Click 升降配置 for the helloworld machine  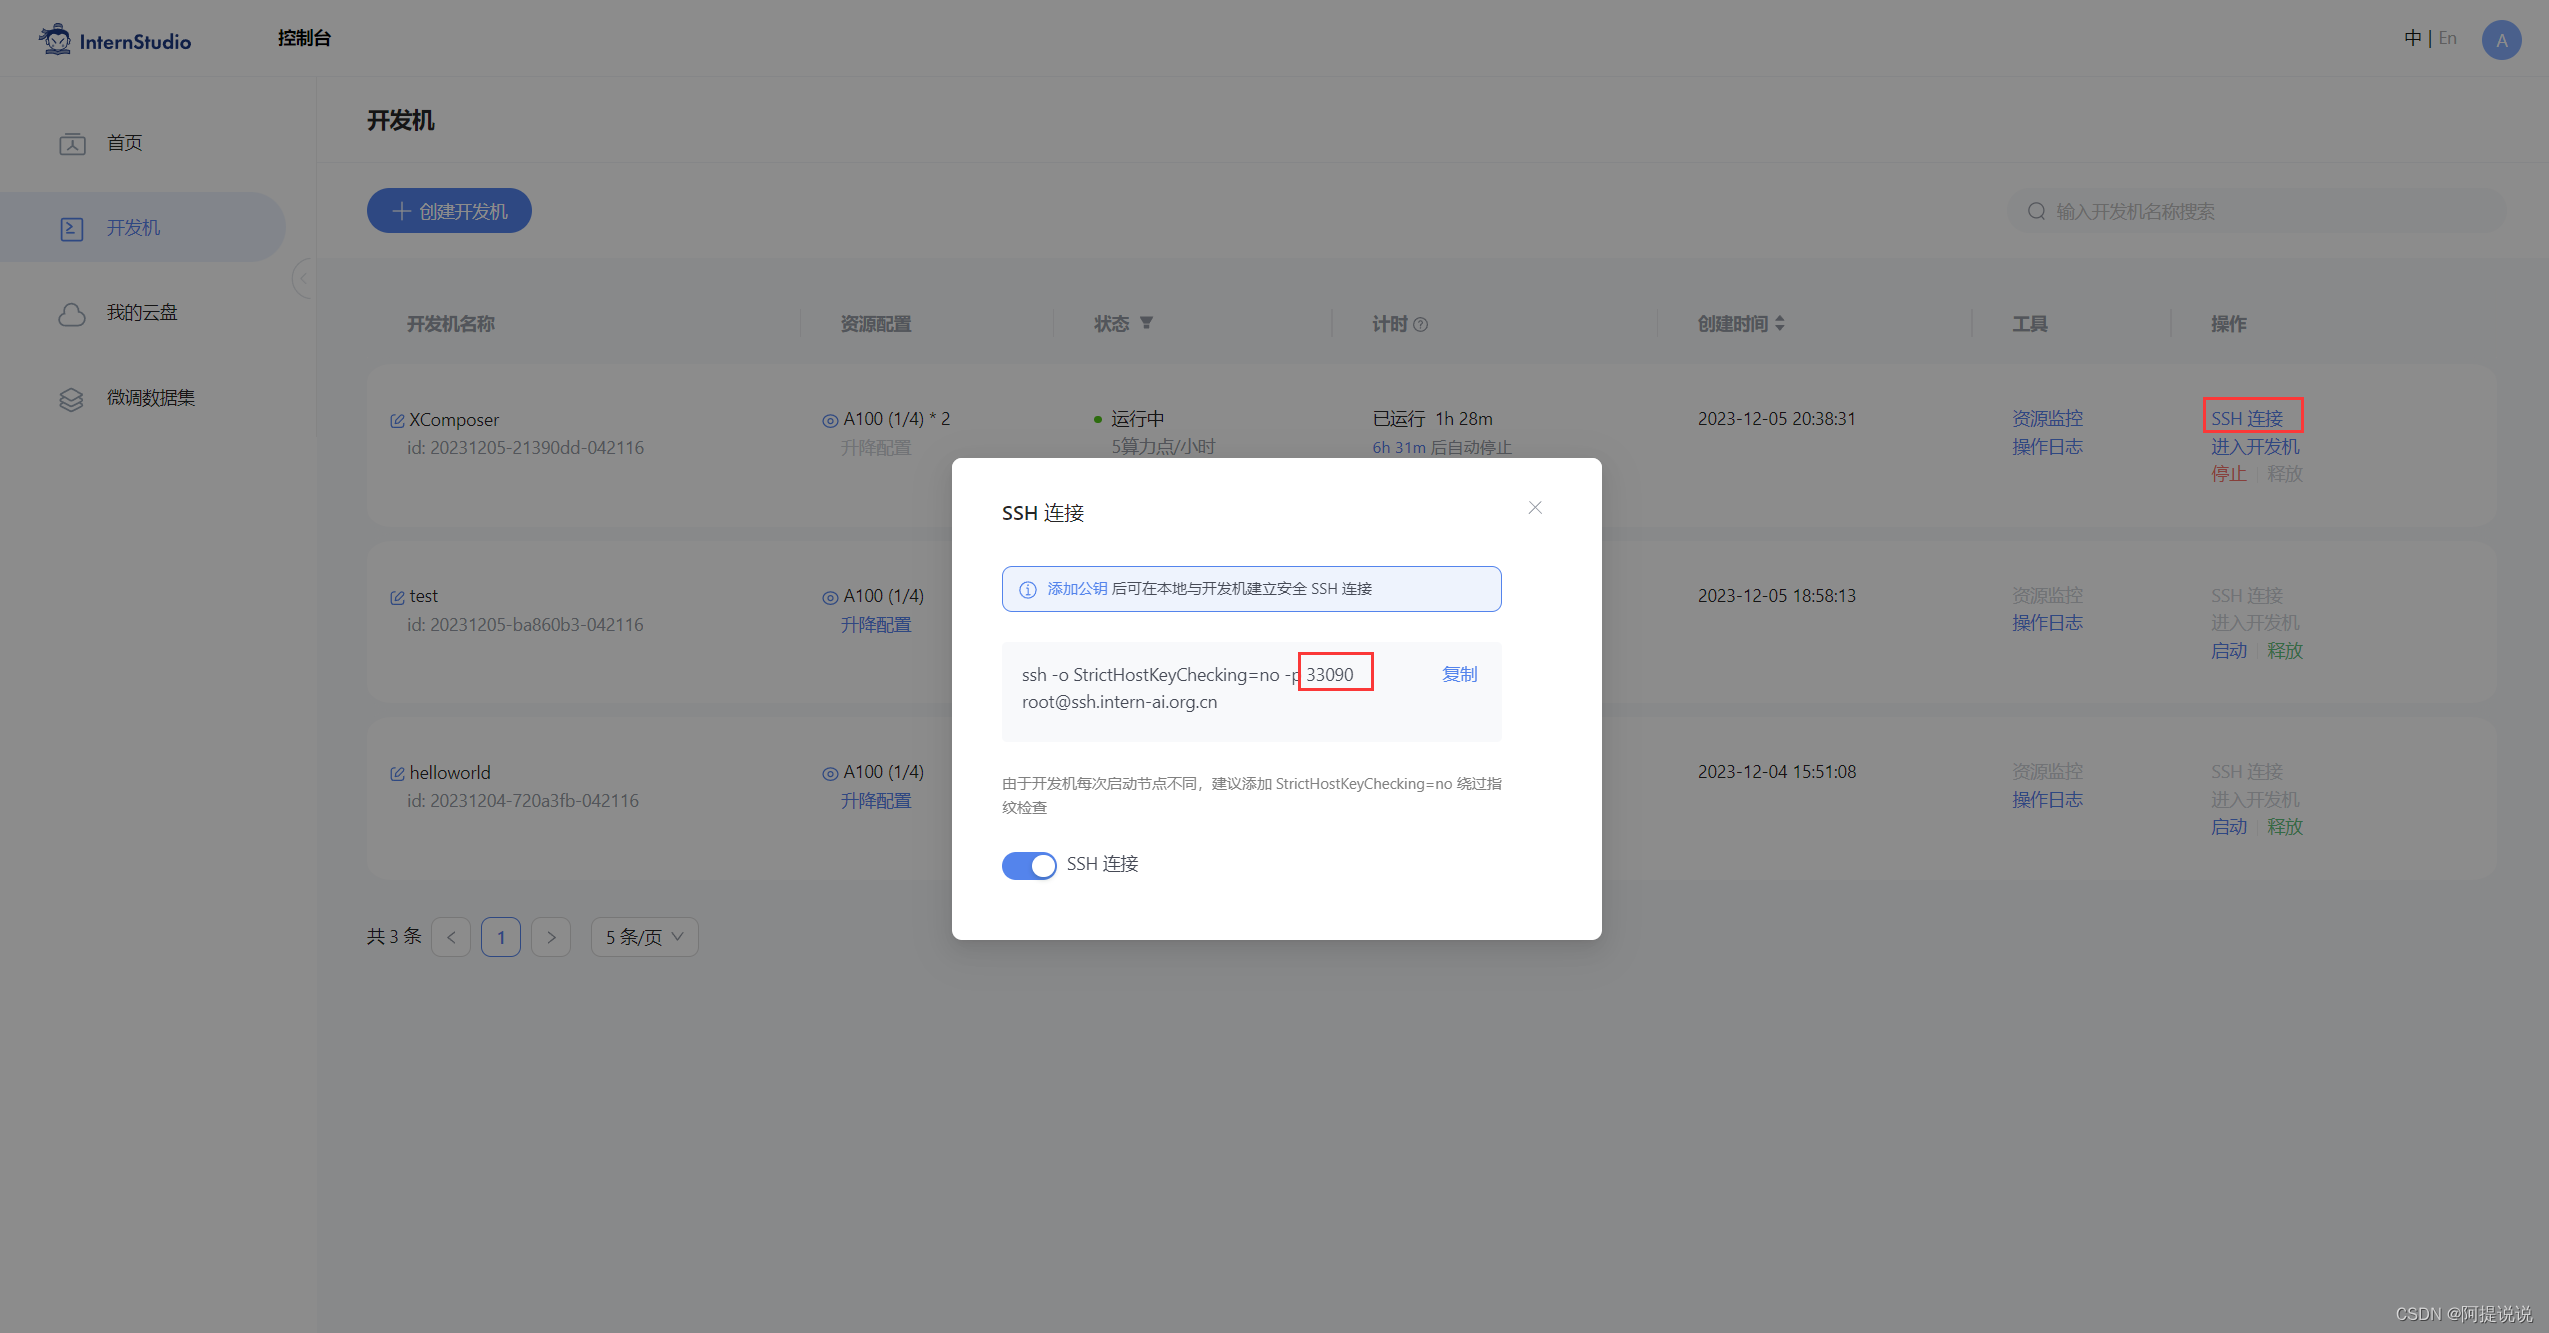pos(876,800)
